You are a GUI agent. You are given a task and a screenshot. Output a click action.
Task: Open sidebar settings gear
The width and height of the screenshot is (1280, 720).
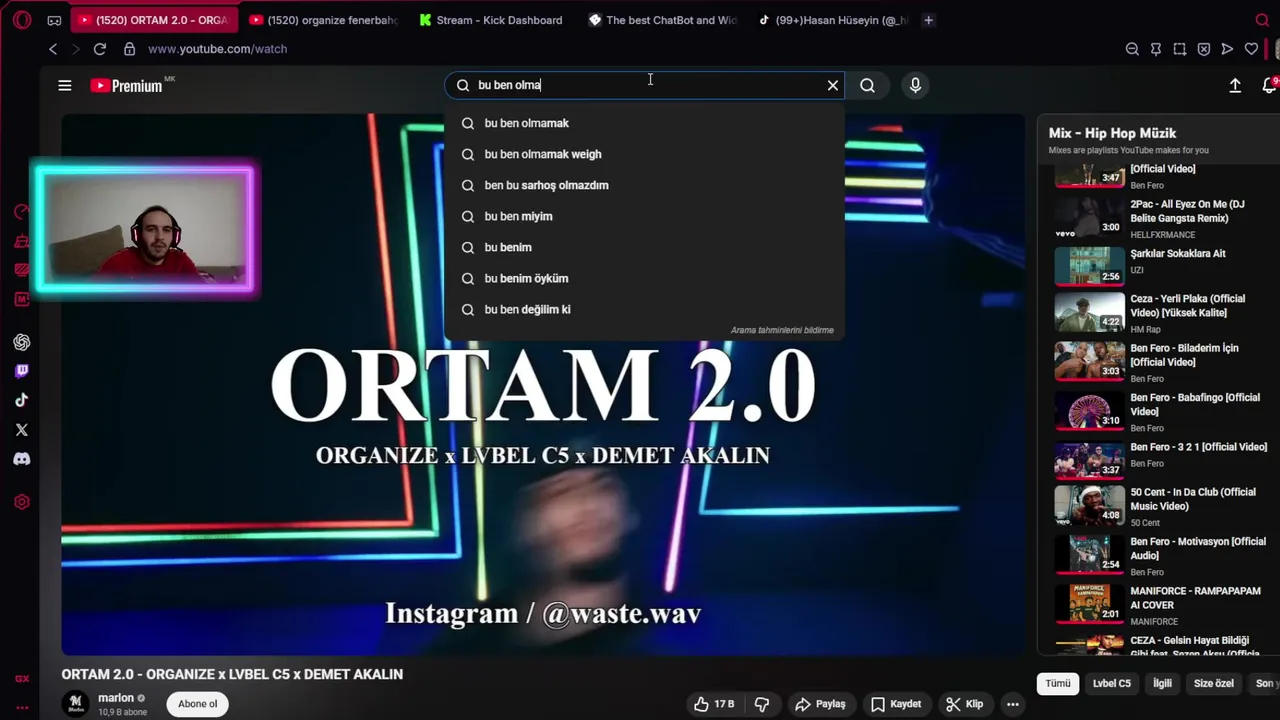pos(22,502)
